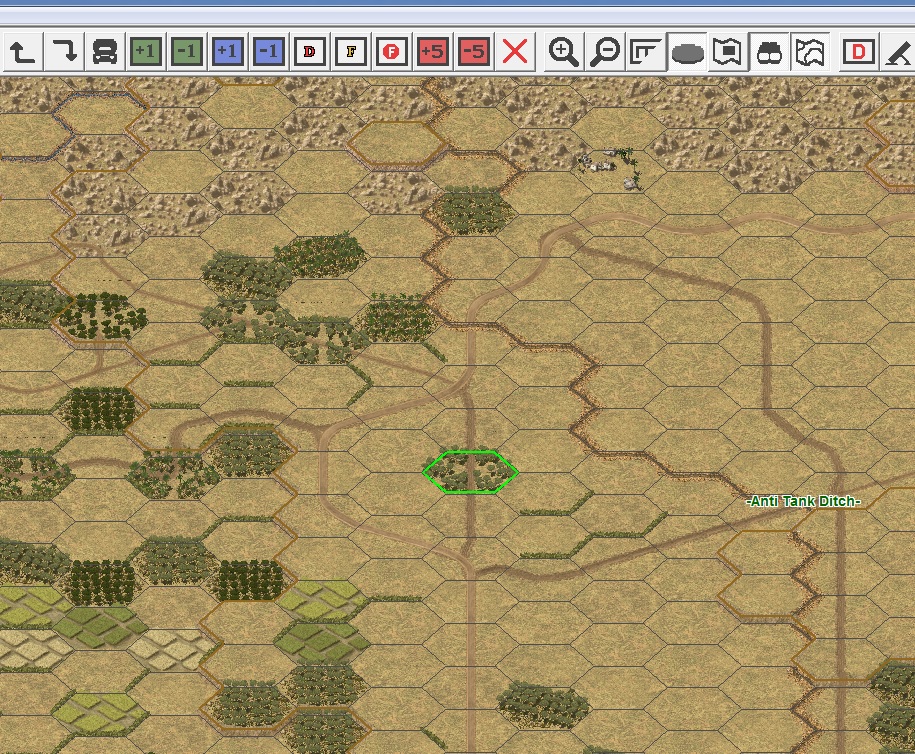Click the green +1 button
This screenshot has height=754, width=915.
146,52
